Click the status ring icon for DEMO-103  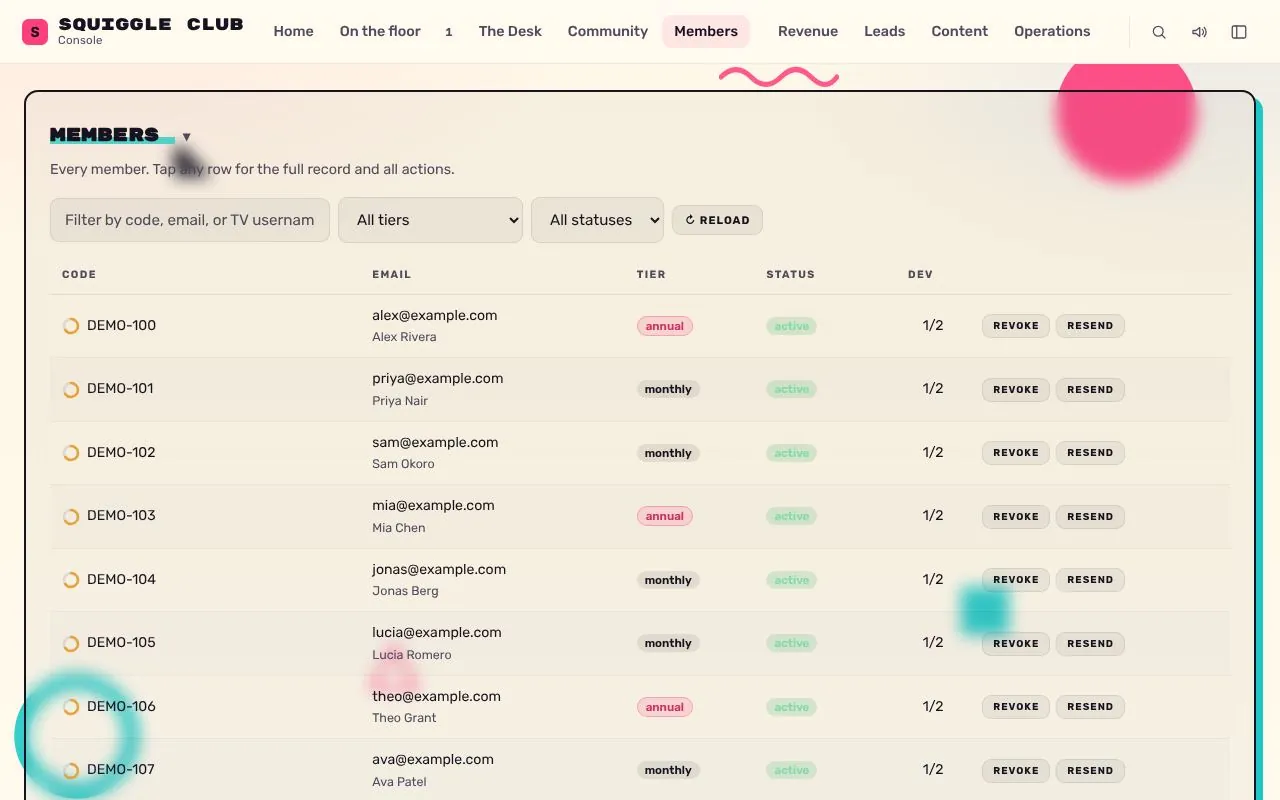[71, 516]
